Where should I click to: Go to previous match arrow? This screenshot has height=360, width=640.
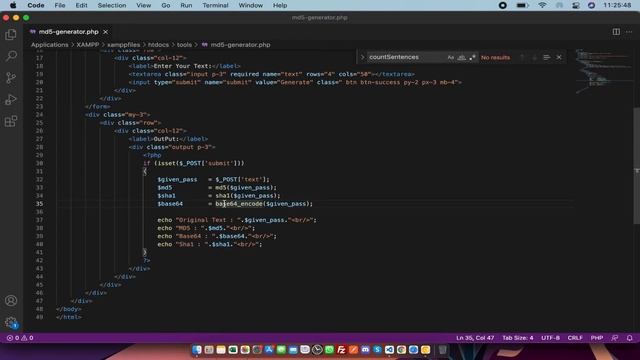pos(522,57)
